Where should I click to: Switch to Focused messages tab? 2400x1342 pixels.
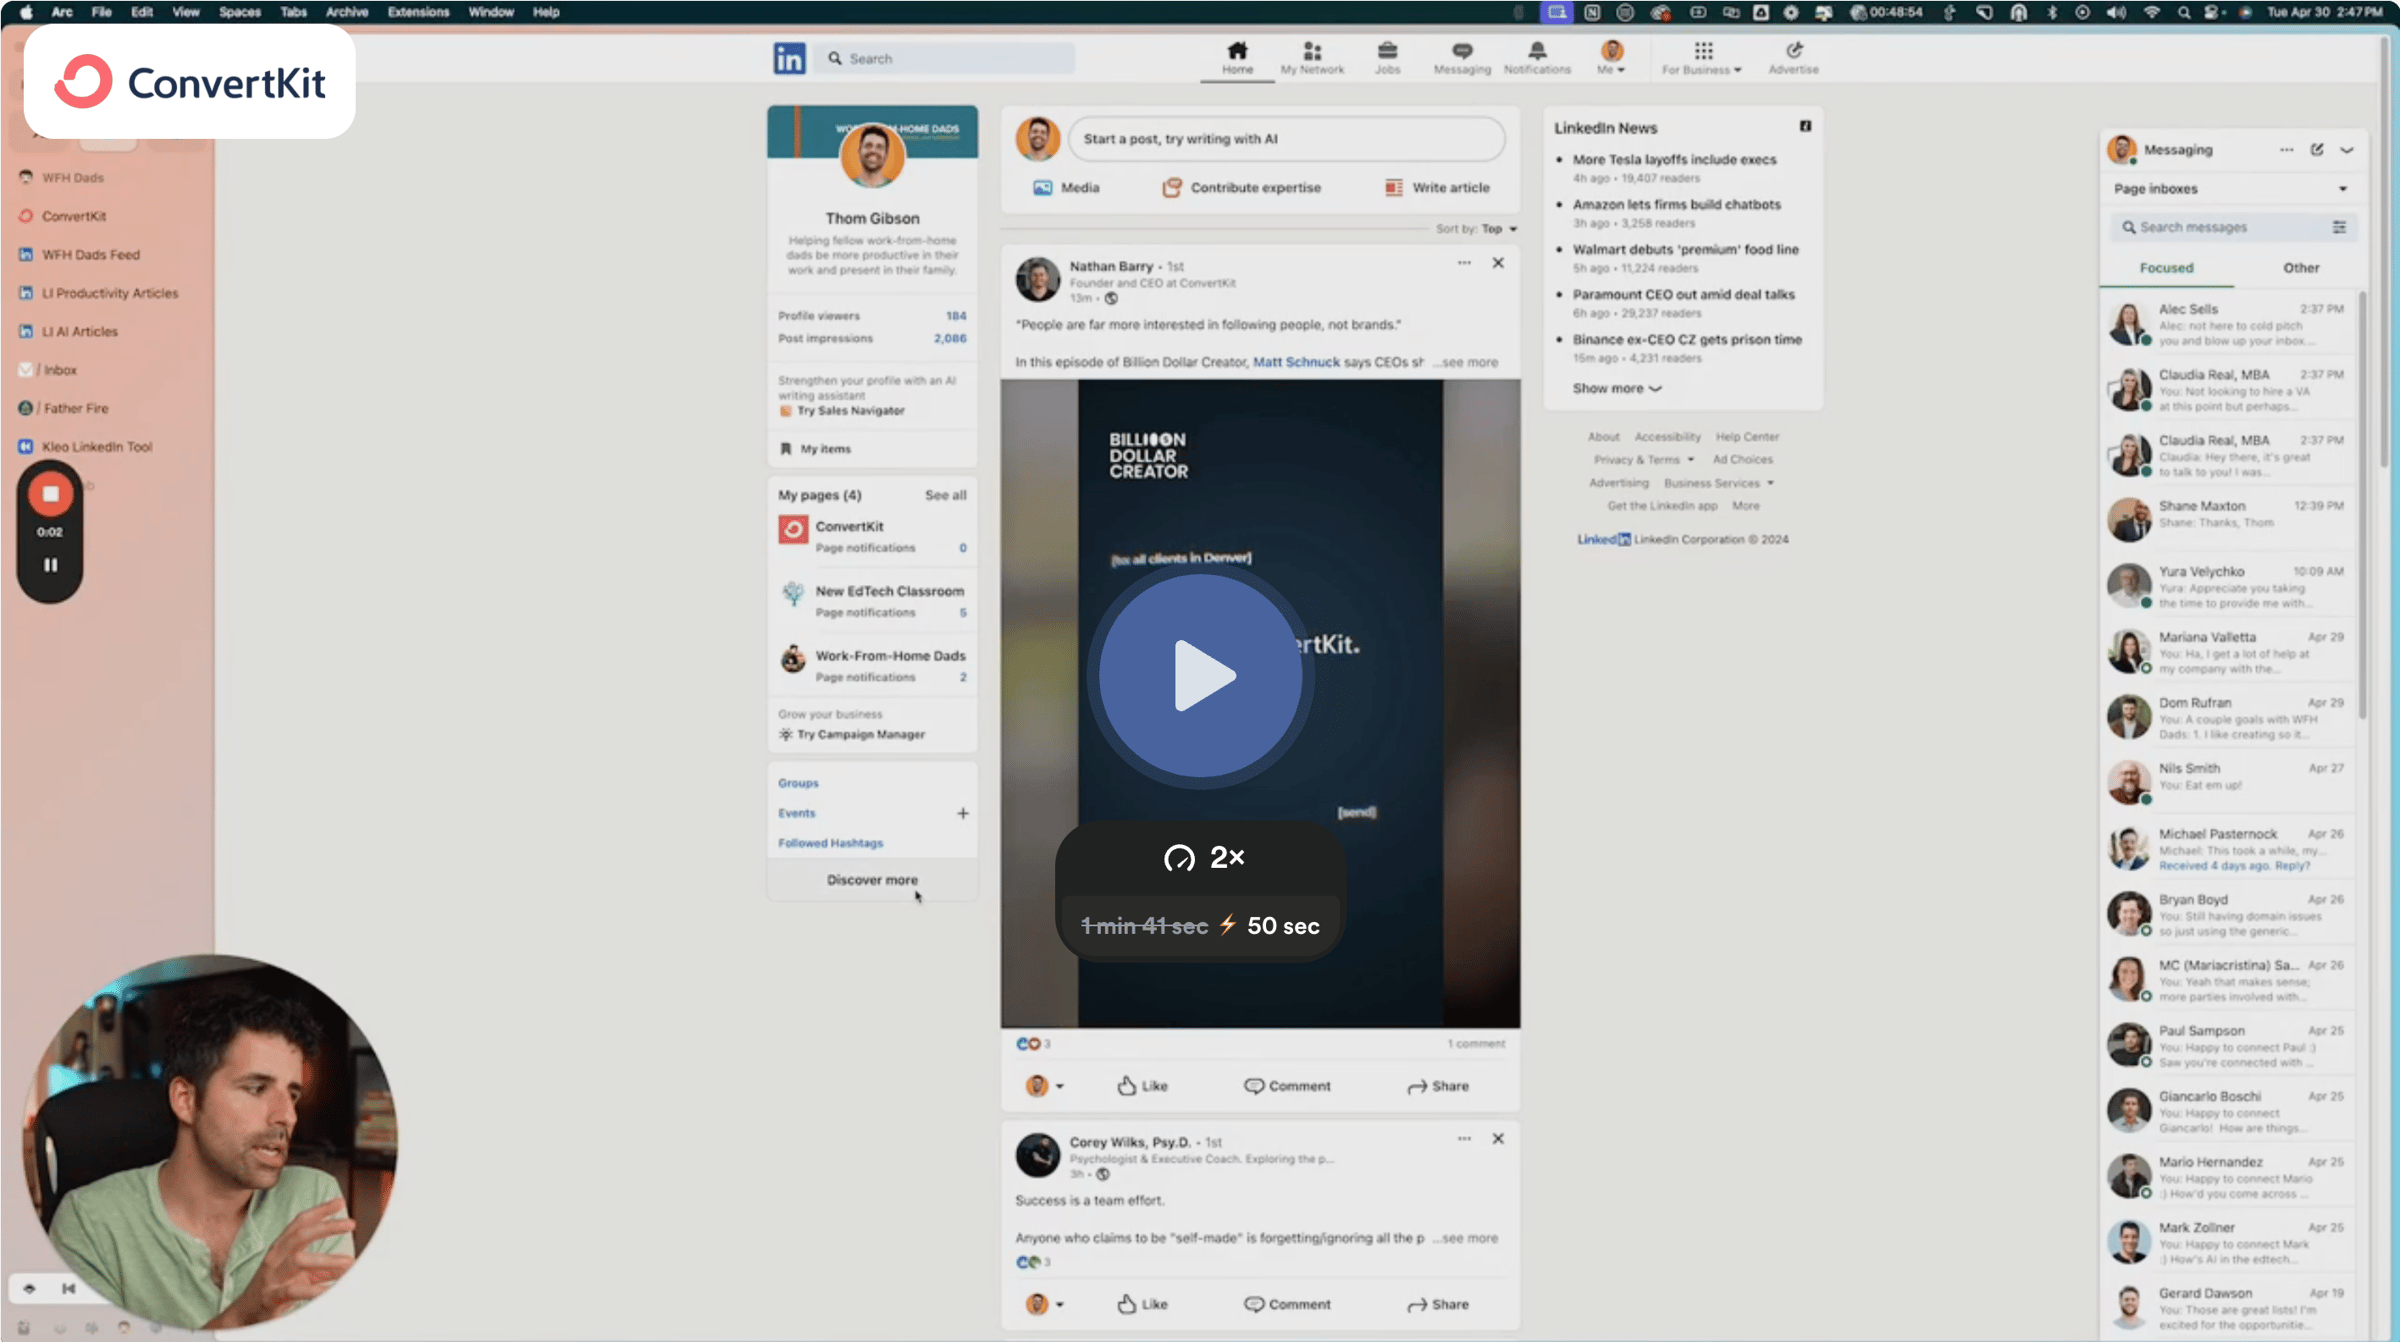[2166, 268]
